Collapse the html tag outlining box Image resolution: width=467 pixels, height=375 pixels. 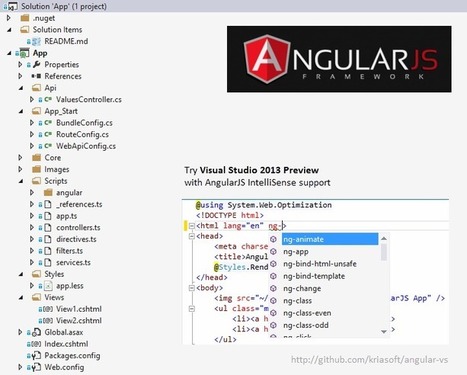pos(192,226)
